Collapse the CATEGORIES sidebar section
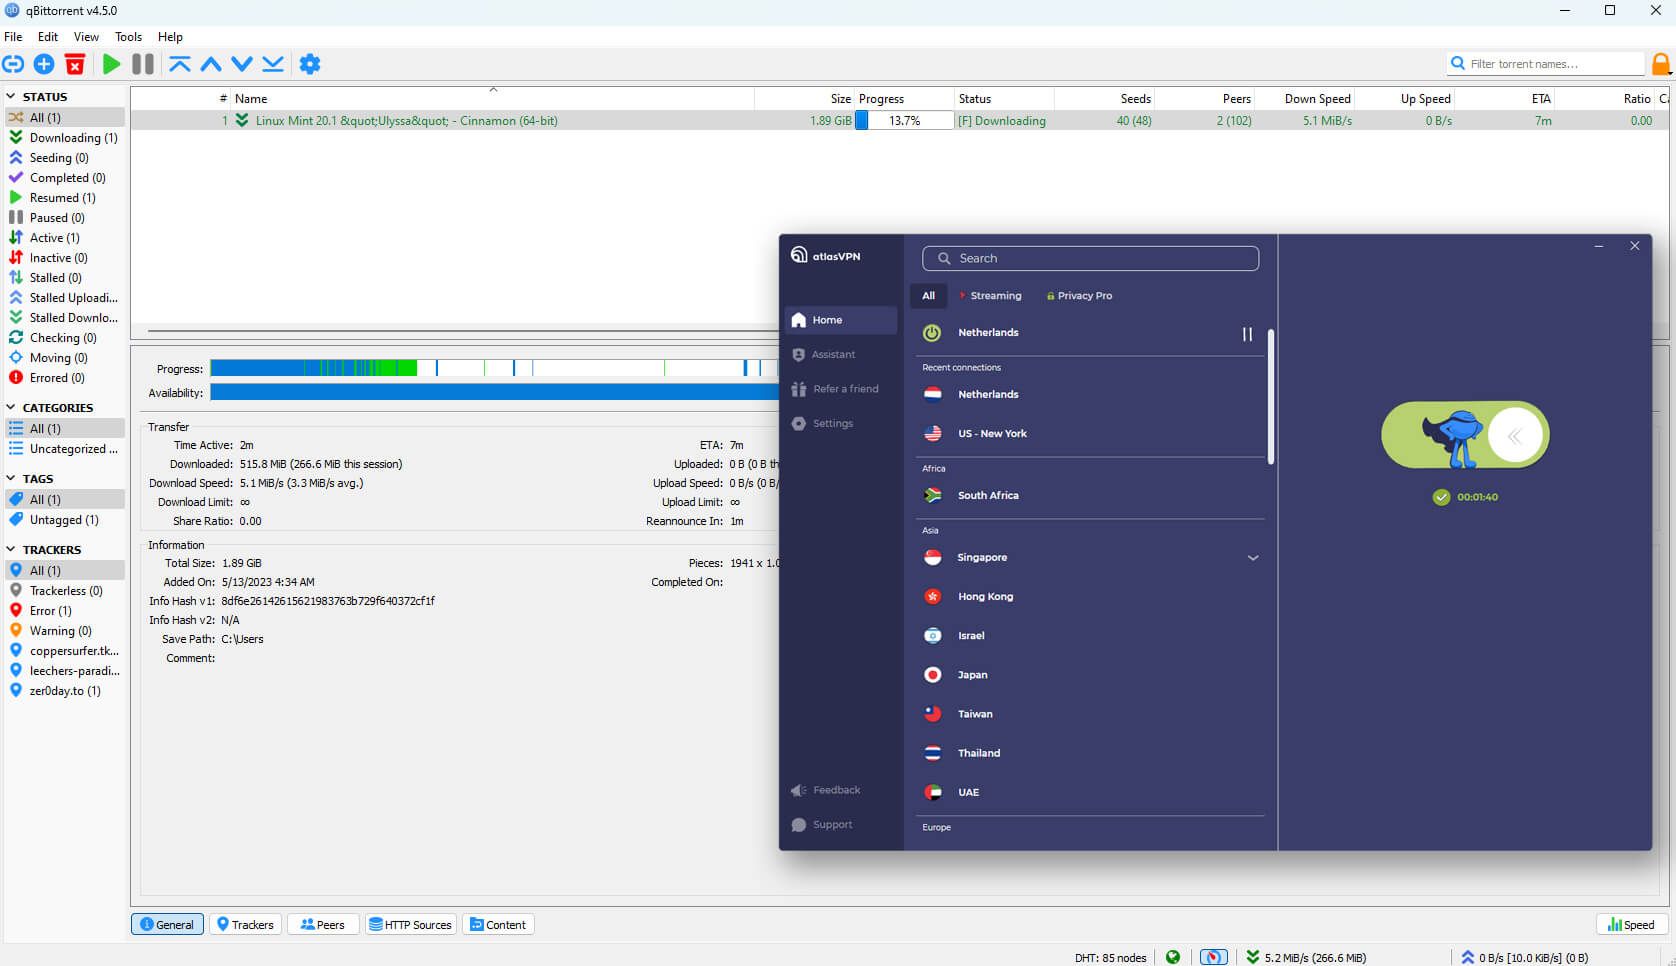This screenshot has width=1676, height=966. tap(11, 408)
